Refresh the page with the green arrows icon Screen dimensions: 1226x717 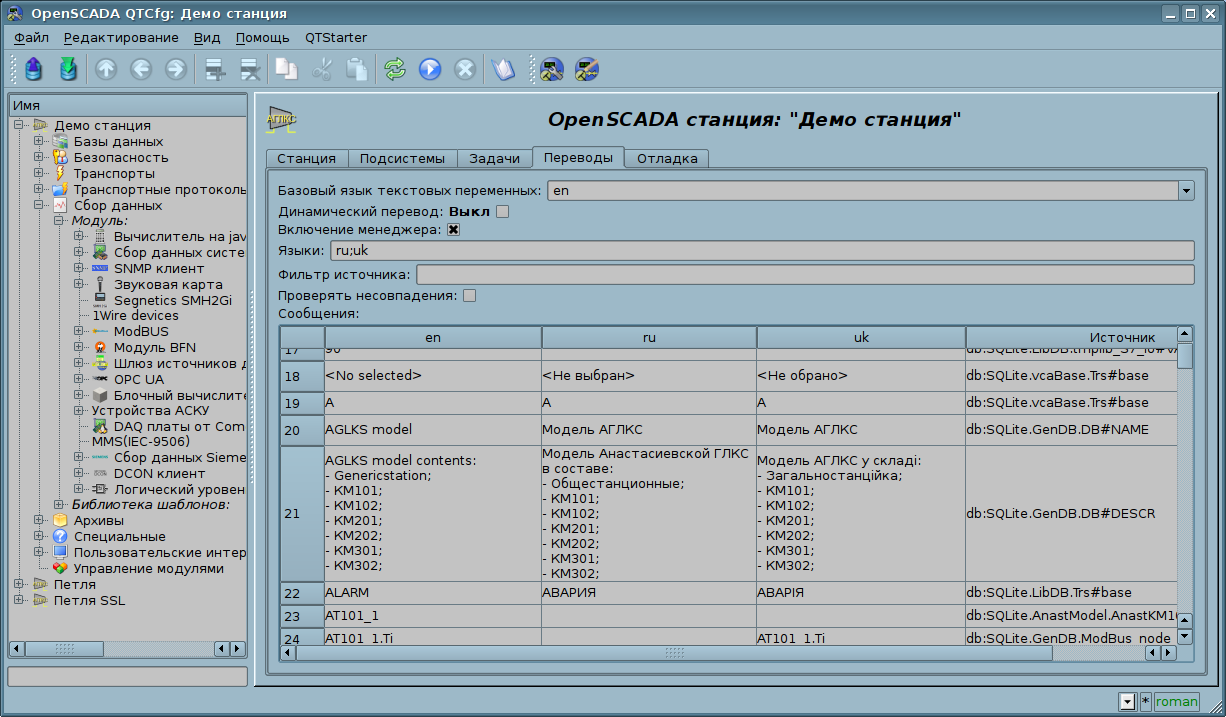click(x=395, y=69)
